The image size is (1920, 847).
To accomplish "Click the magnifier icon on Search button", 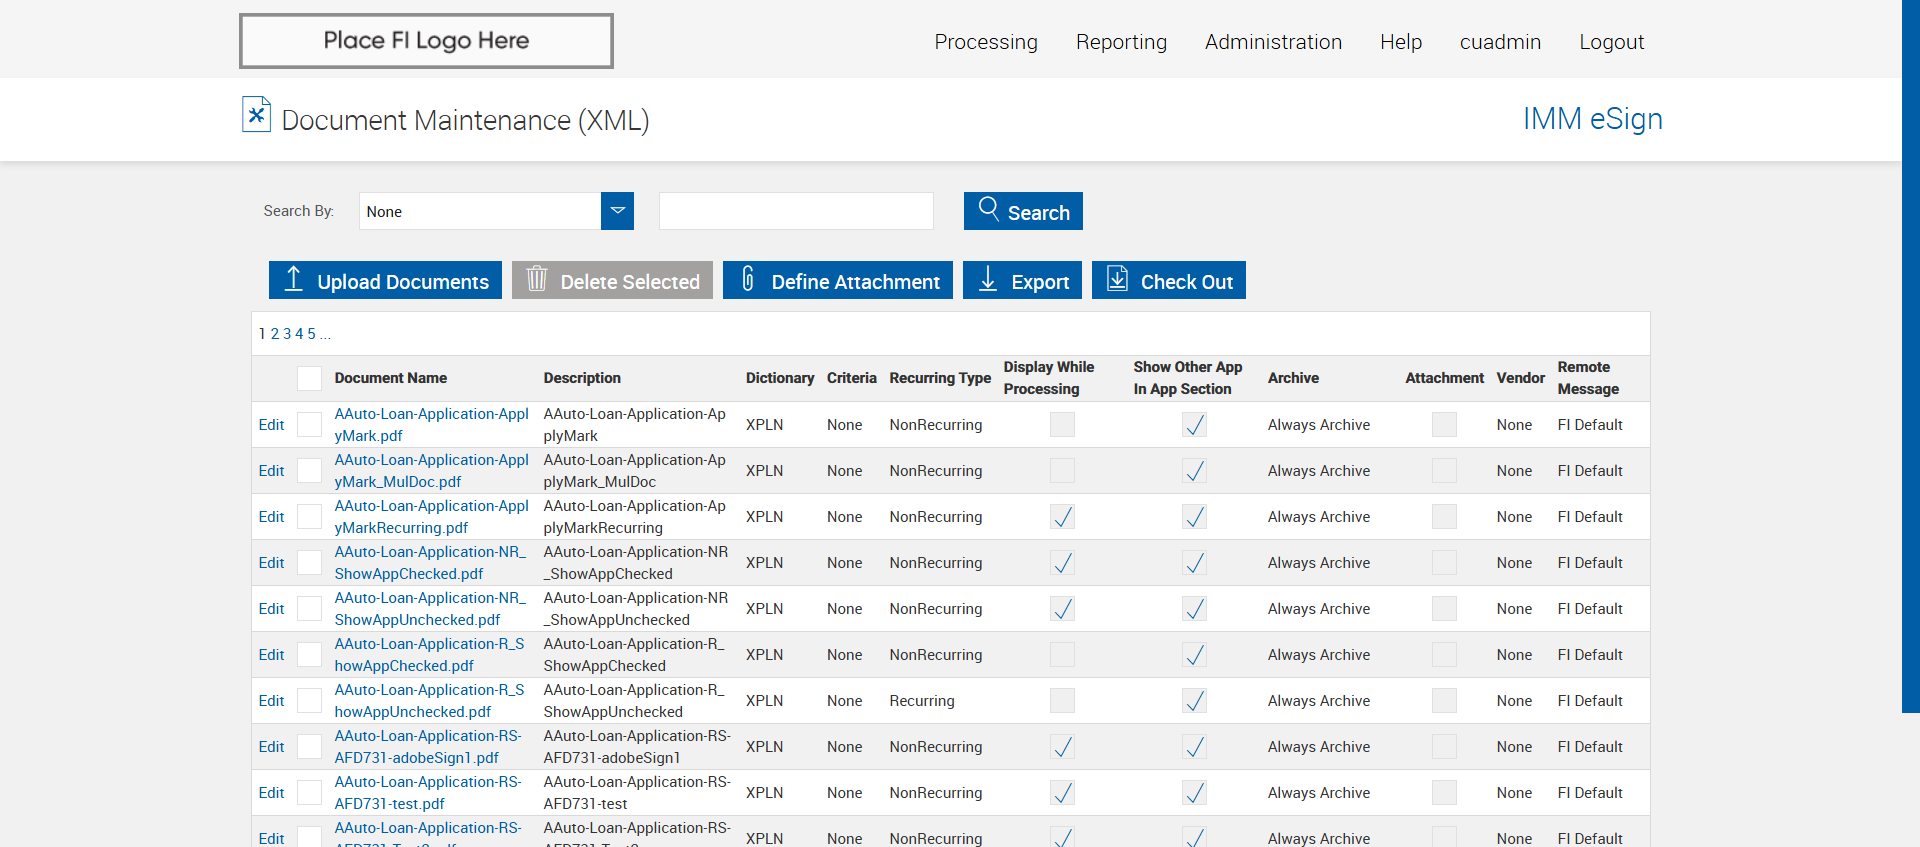I will (988, 209).
